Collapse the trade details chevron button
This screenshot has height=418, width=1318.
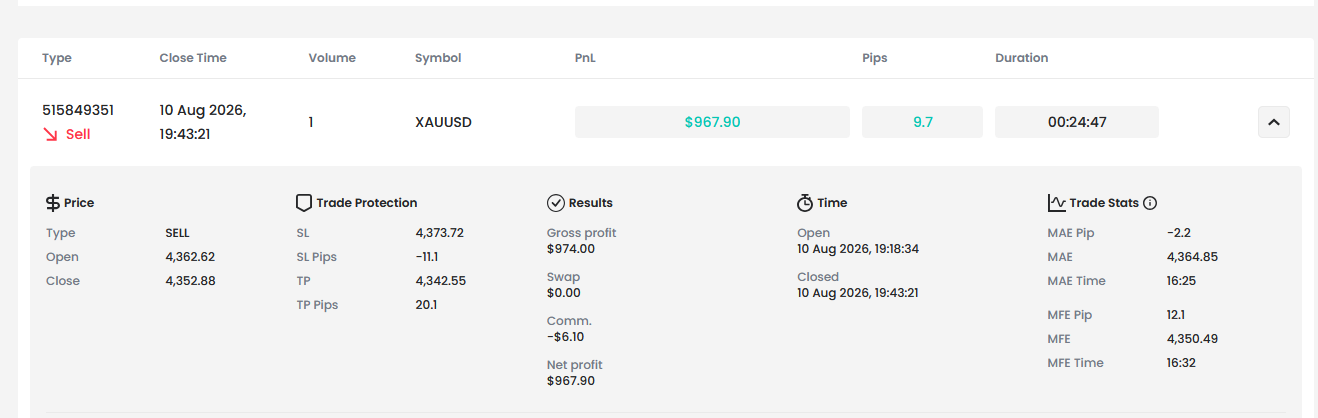point(1274,122)
